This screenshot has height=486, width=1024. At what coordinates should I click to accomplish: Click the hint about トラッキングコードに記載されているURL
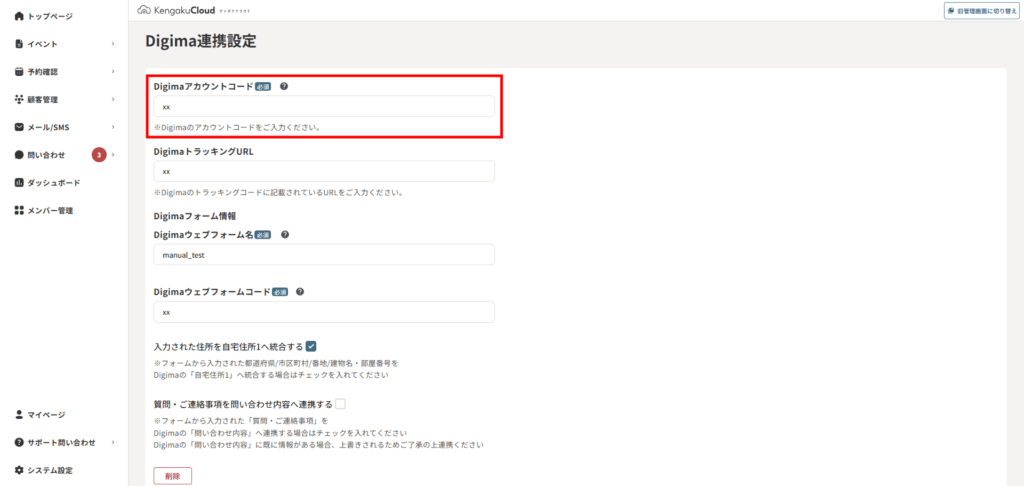pyautogui.click(x=278, y=193)
